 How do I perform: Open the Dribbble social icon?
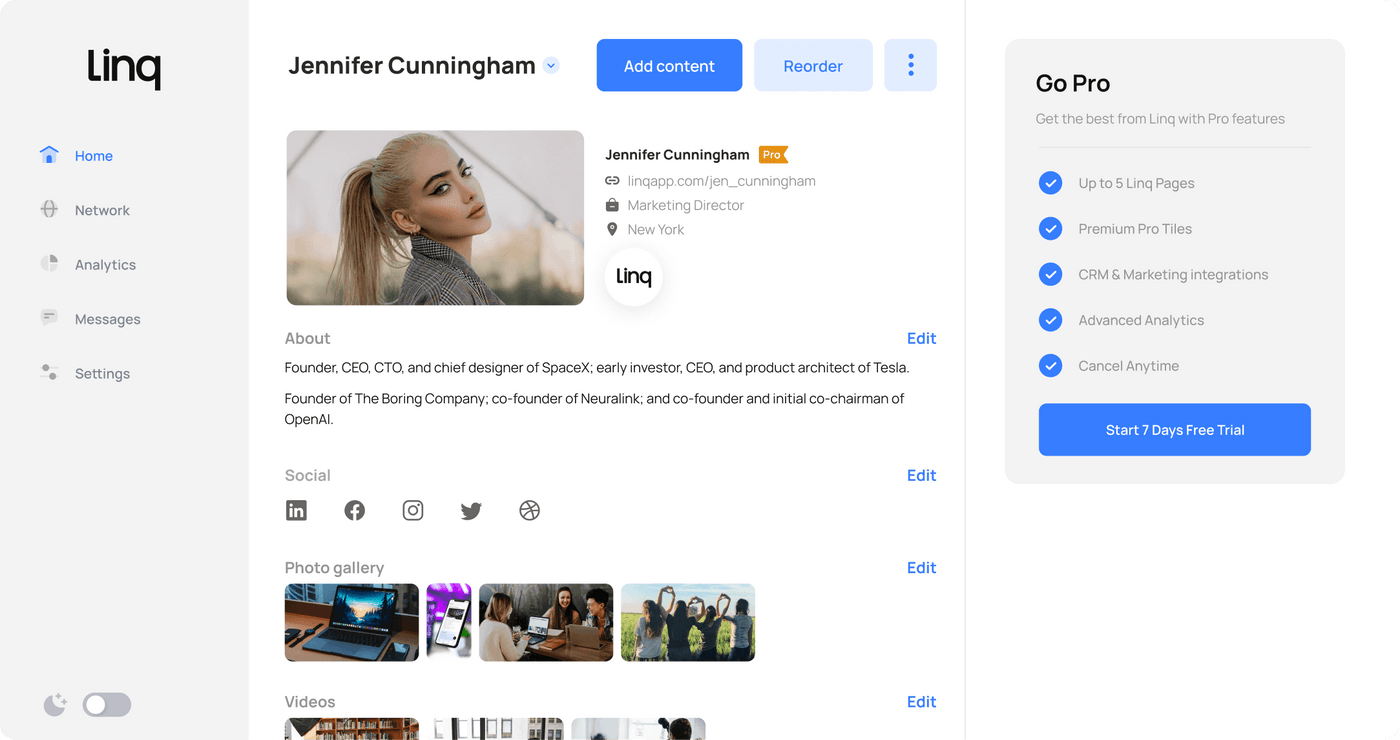[x=529, y=510]
